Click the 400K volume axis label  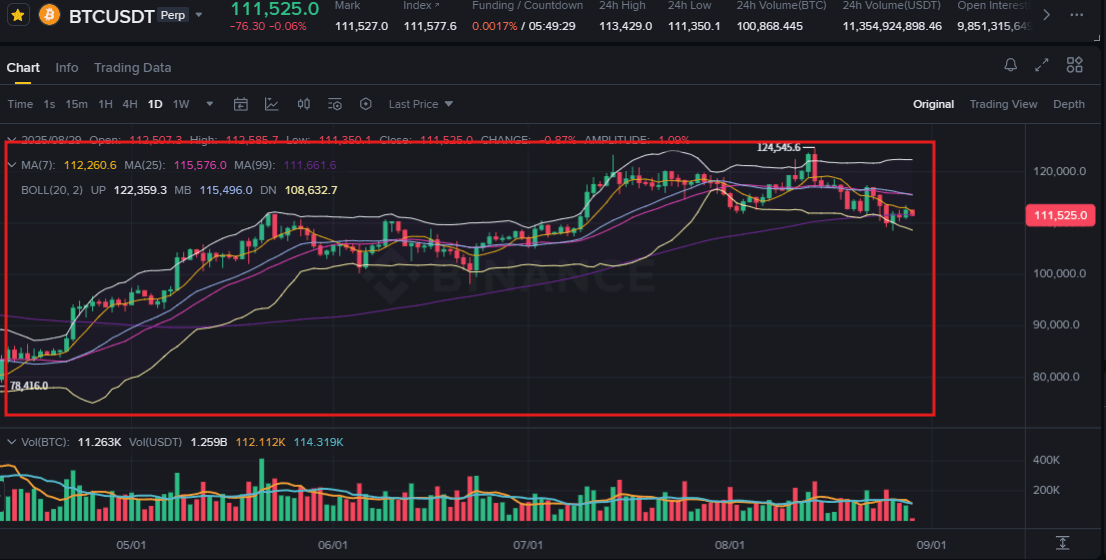point(1047,460)
